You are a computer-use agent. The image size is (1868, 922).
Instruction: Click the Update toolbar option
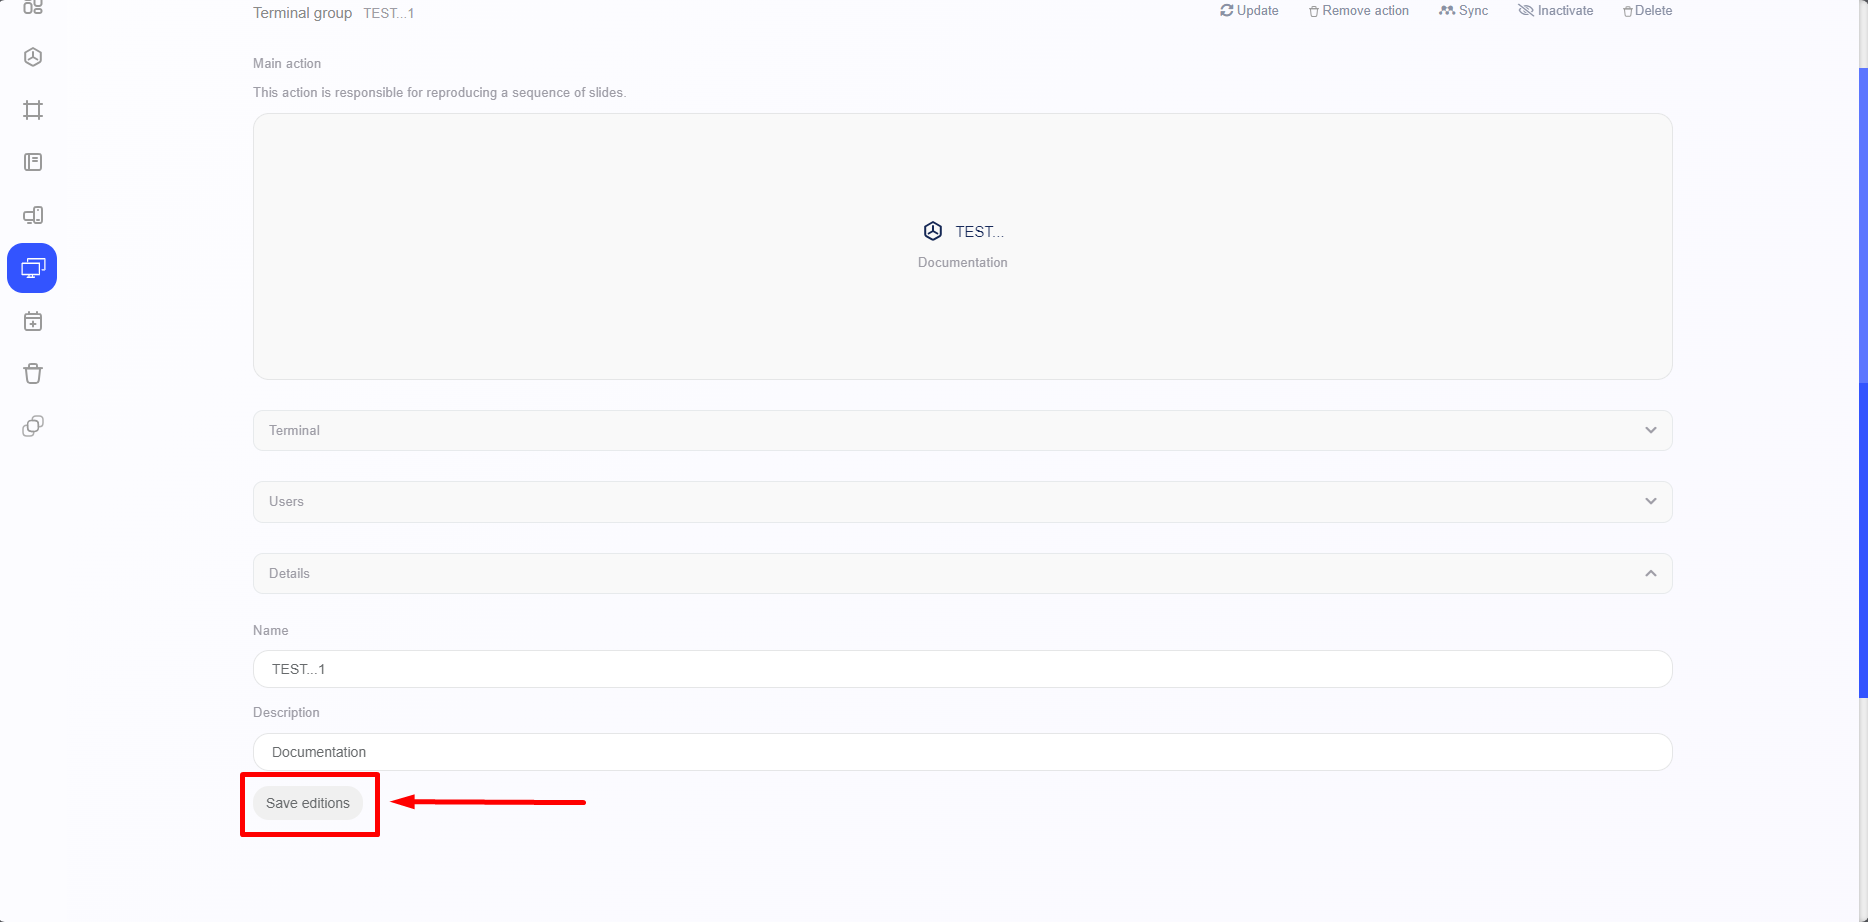[x=1249, y=11]
